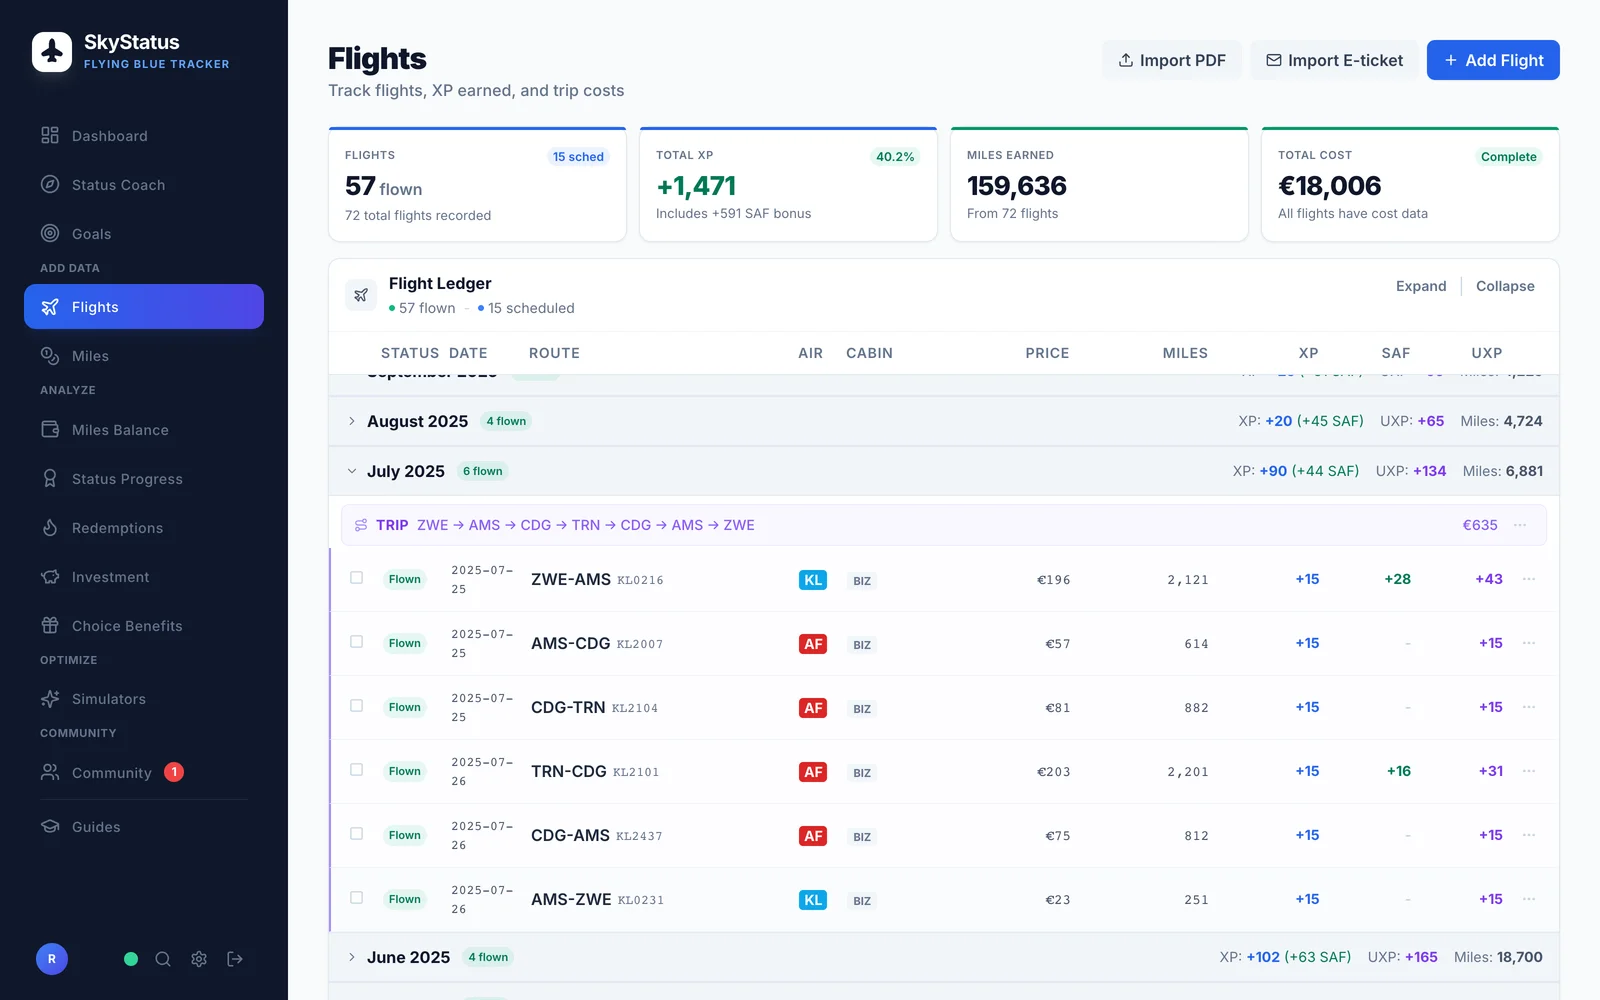The height and width of the screenshot is (1000, 1600).
Task: Open Dashboard in the sidebar
Action: pos(144,136)
